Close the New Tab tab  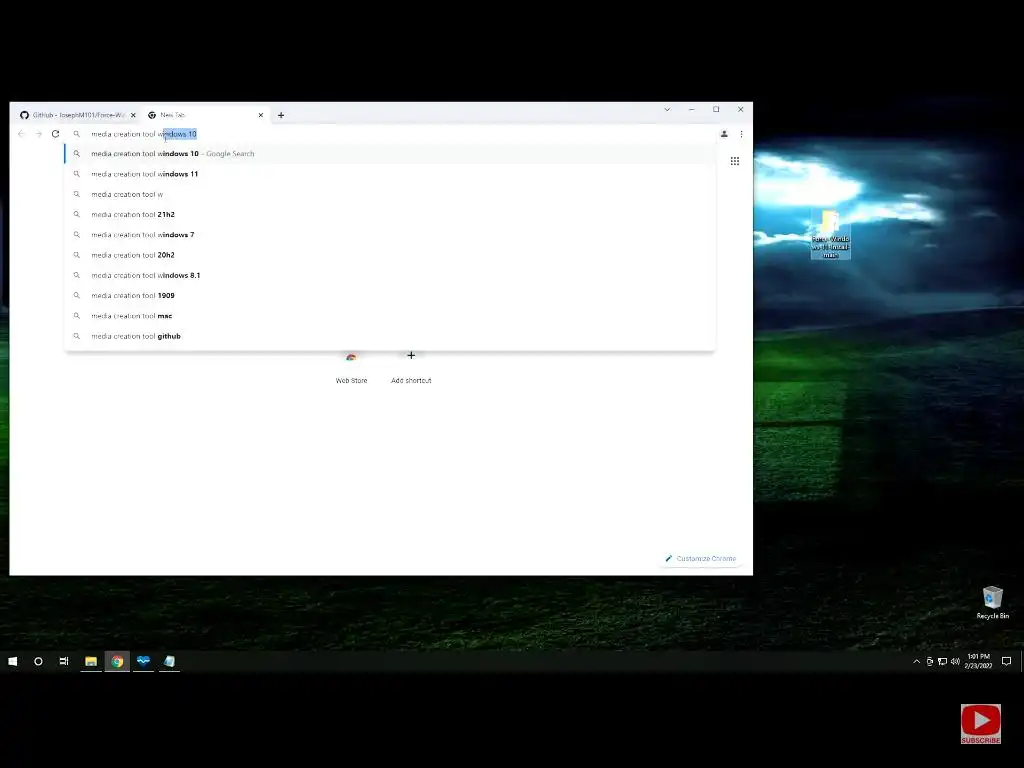pos(261,115)
